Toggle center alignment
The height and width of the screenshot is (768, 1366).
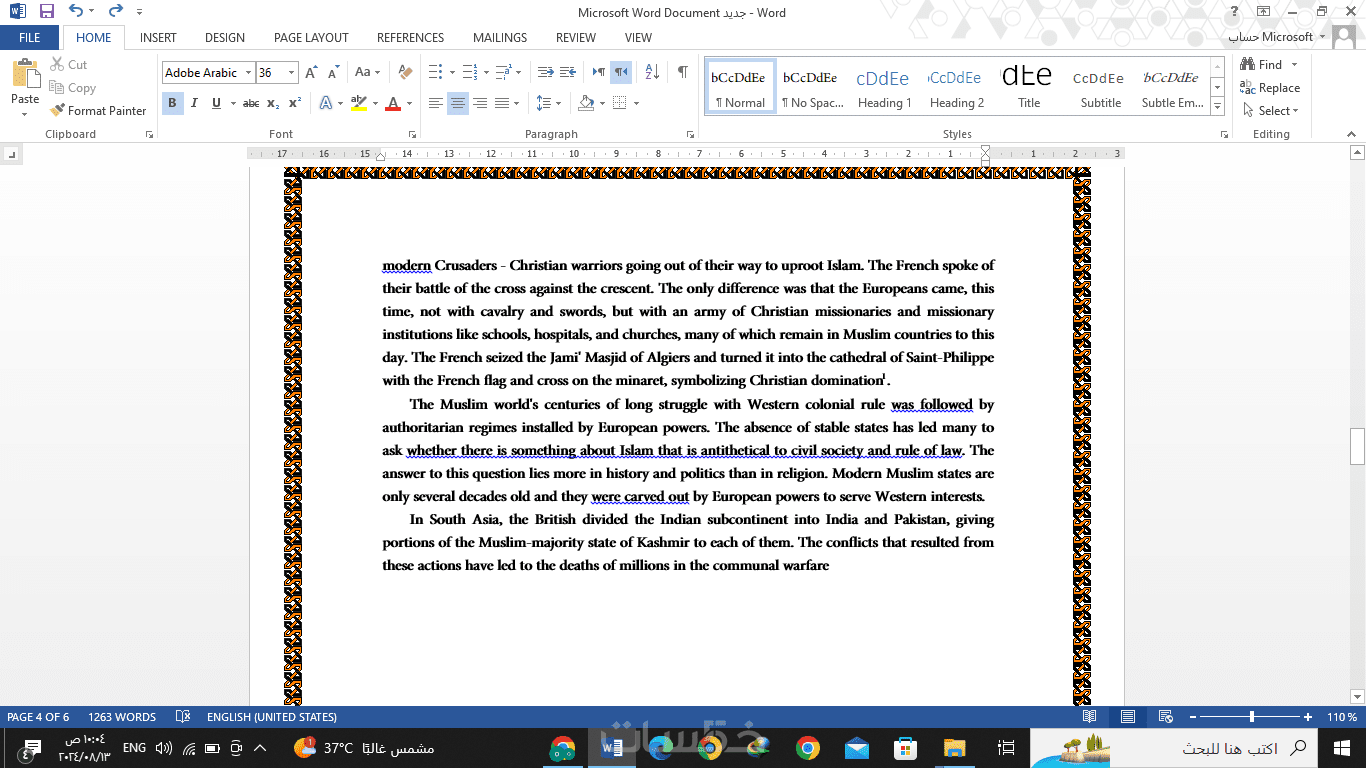pos(458,103)
